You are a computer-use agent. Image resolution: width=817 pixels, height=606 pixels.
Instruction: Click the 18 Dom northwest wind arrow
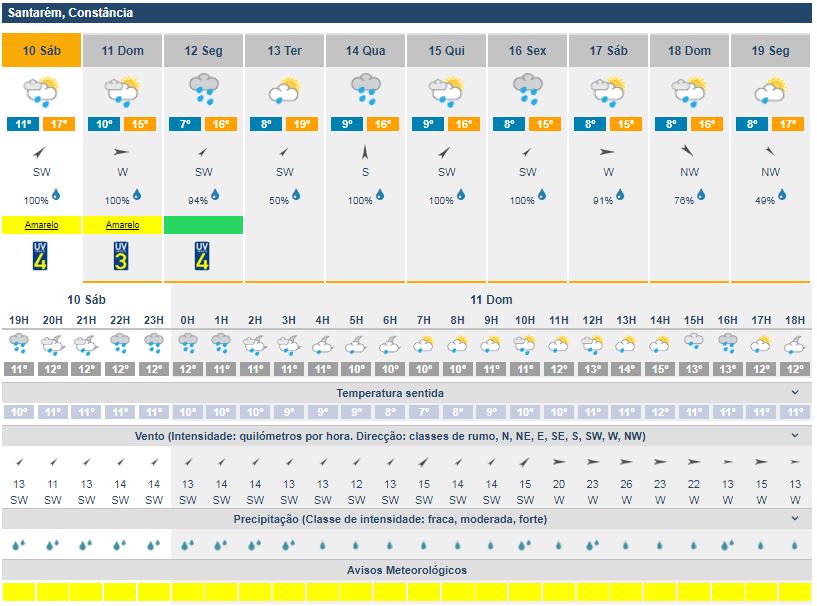pyautogui.click(x=690, y=152)
